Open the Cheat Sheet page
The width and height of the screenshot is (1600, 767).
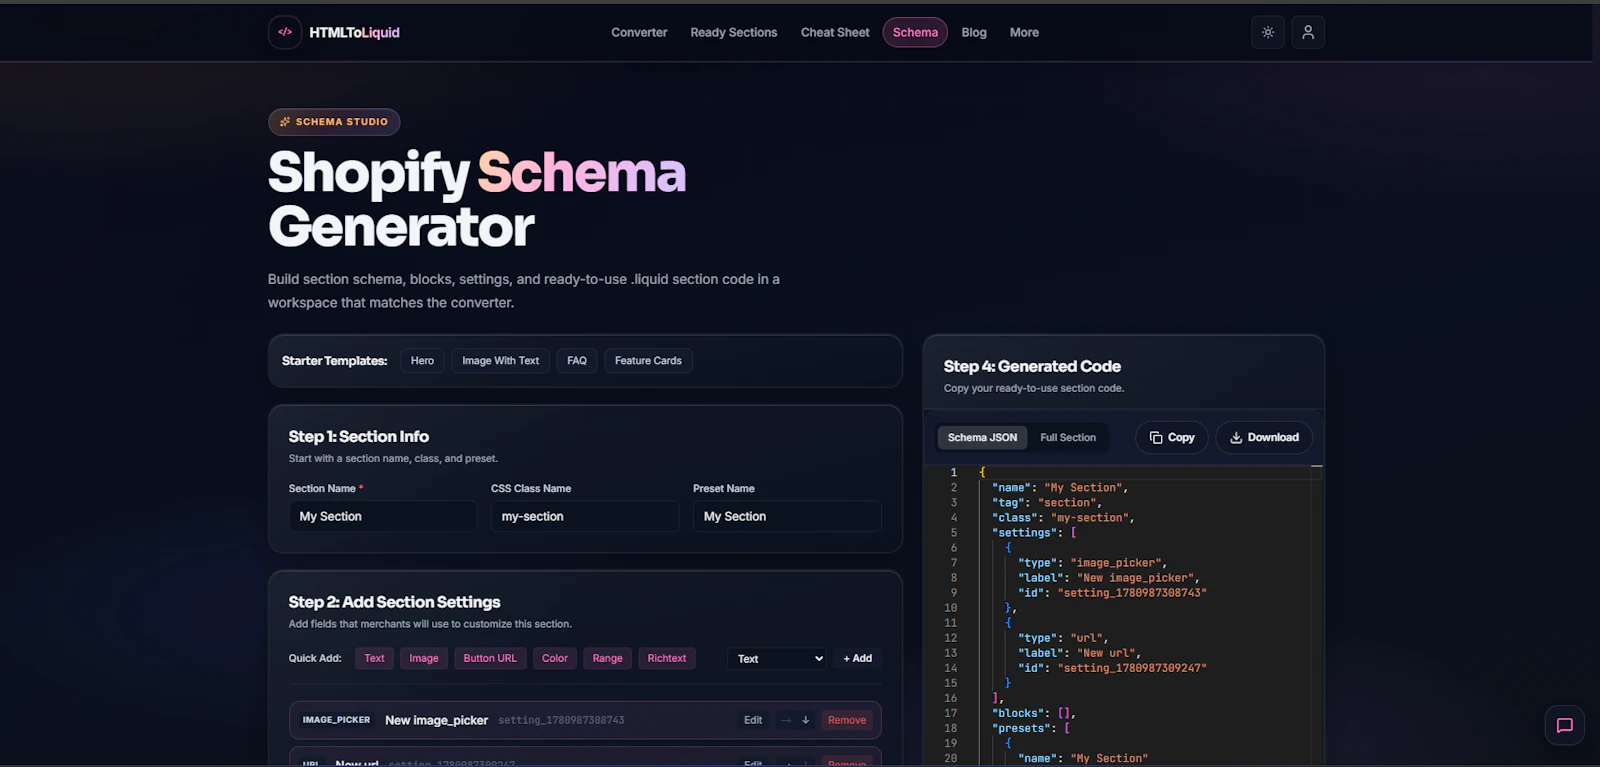pos(835,32)
